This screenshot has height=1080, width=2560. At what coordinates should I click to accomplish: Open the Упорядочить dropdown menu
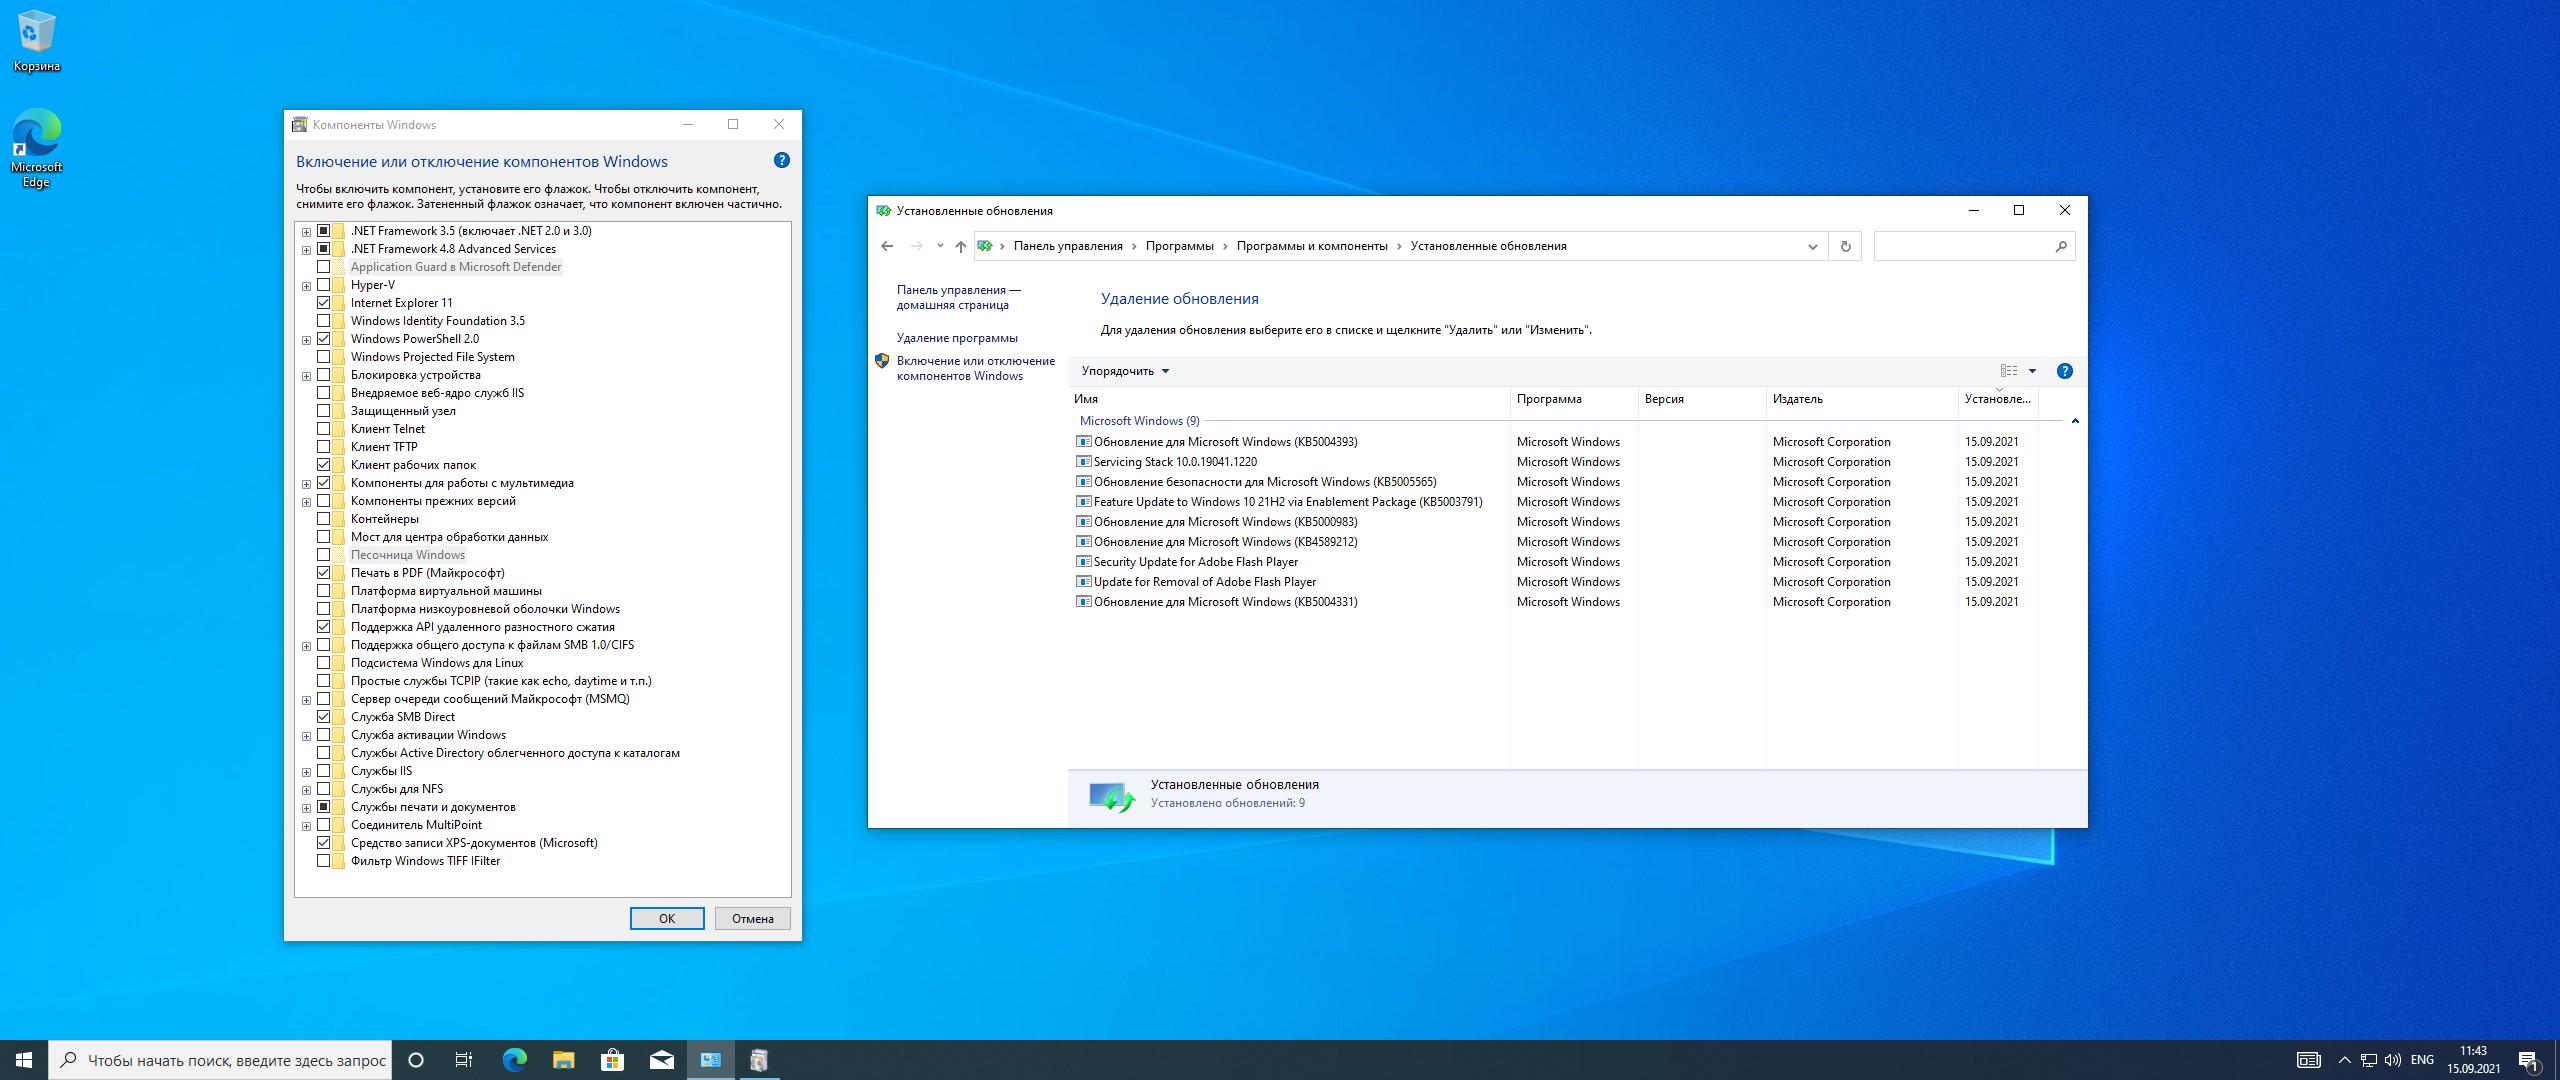click(x=1125, y=371)
